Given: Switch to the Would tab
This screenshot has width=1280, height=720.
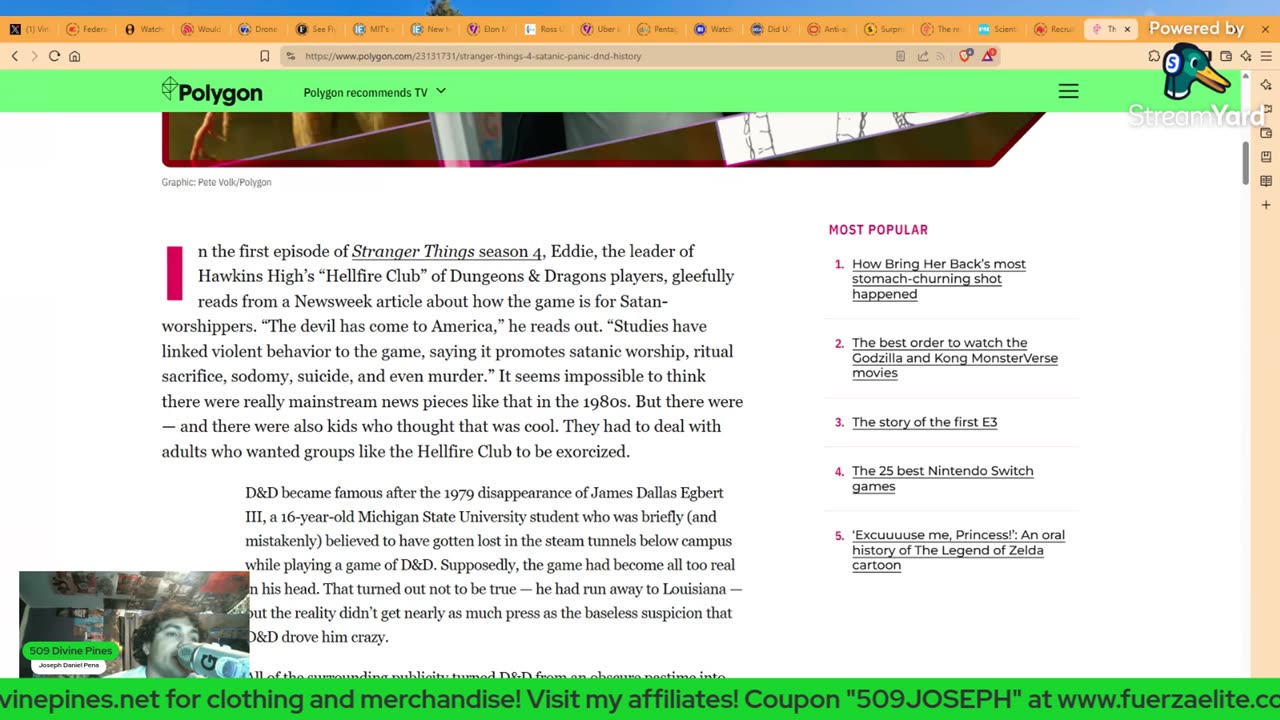Looking at the screenshot, I should (x=201, y=29).
